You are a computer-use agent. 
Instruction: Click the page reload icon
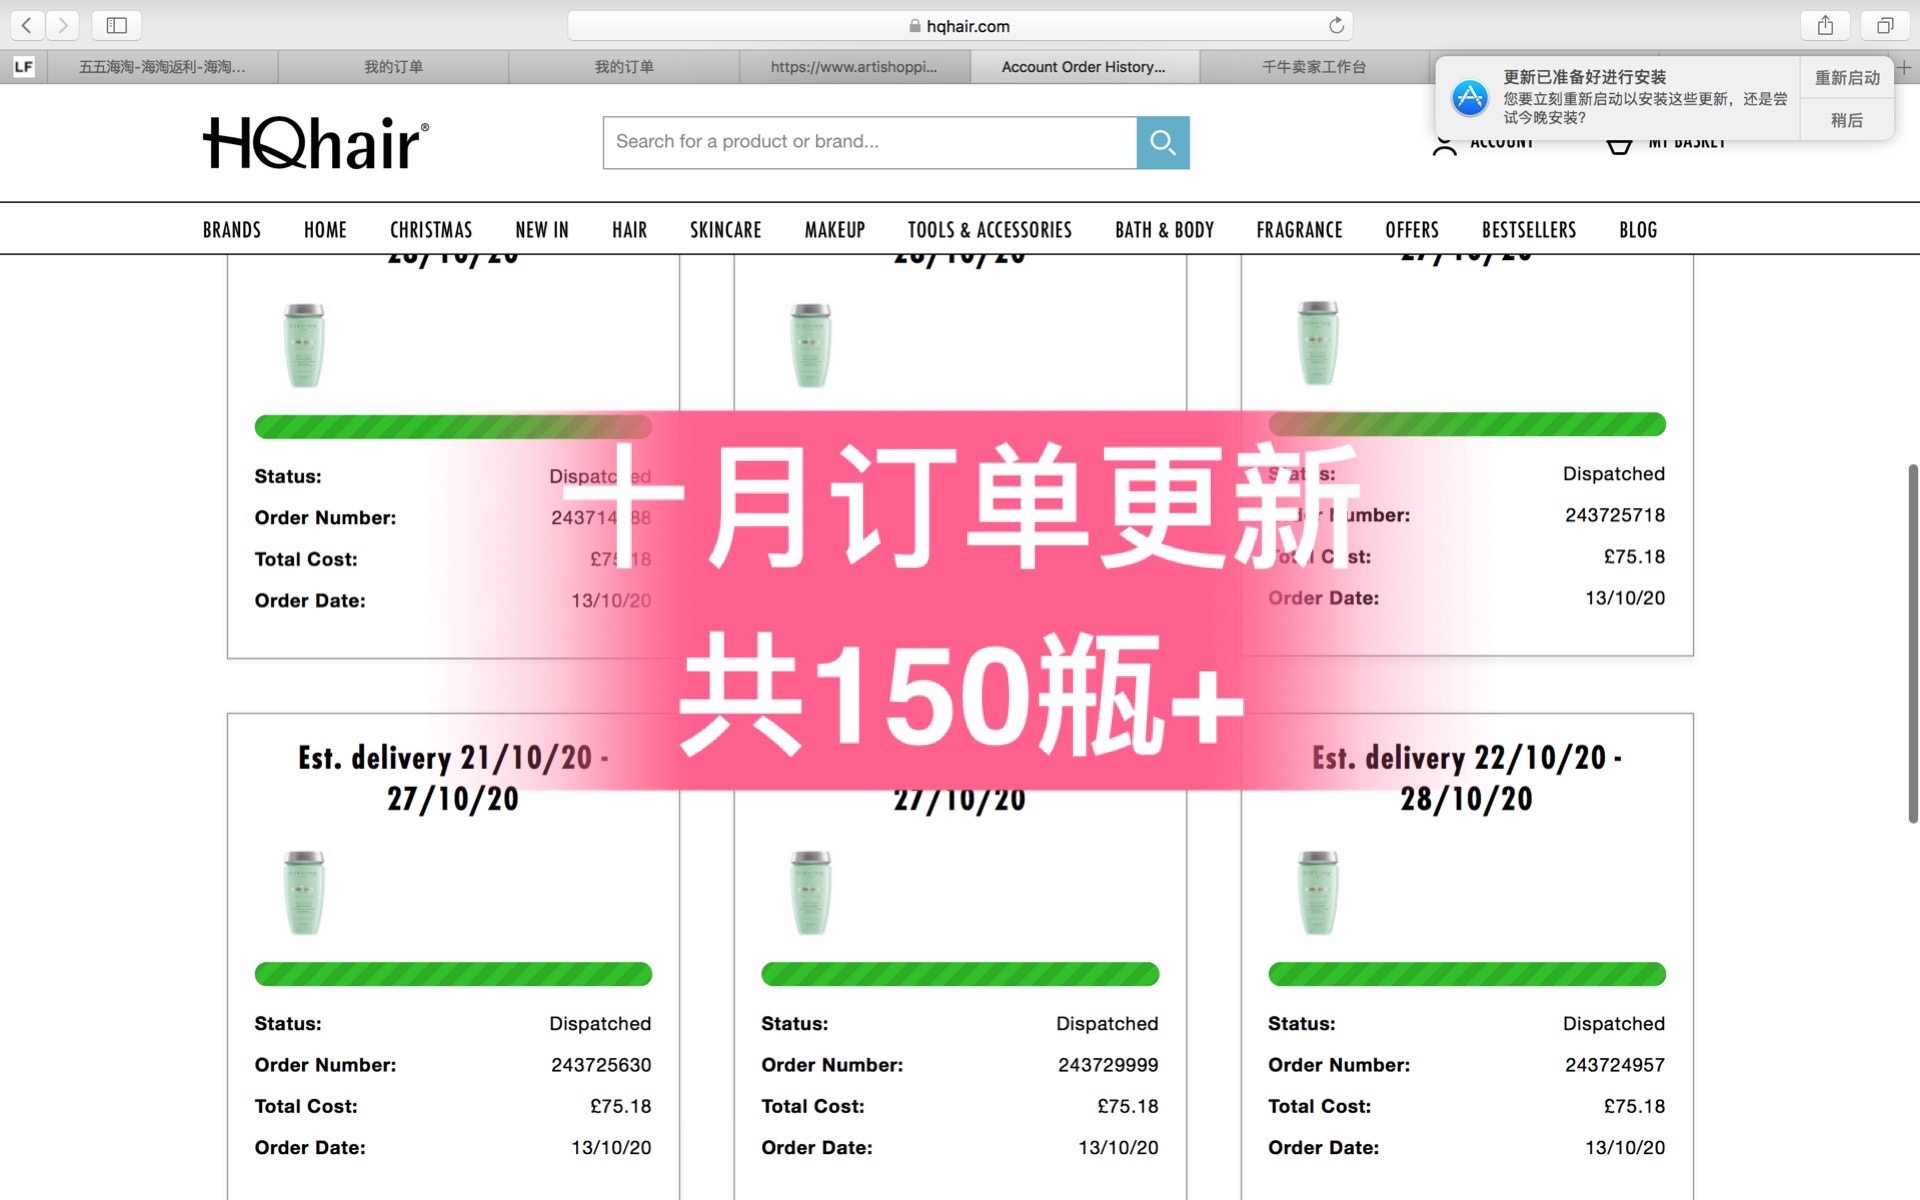[1336, 25]
